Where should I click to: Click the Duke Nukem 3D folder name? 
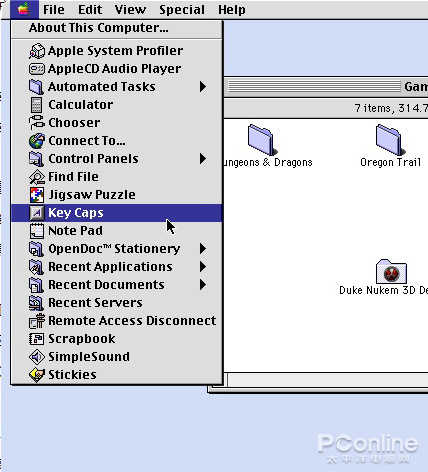(x=383, y=290)
